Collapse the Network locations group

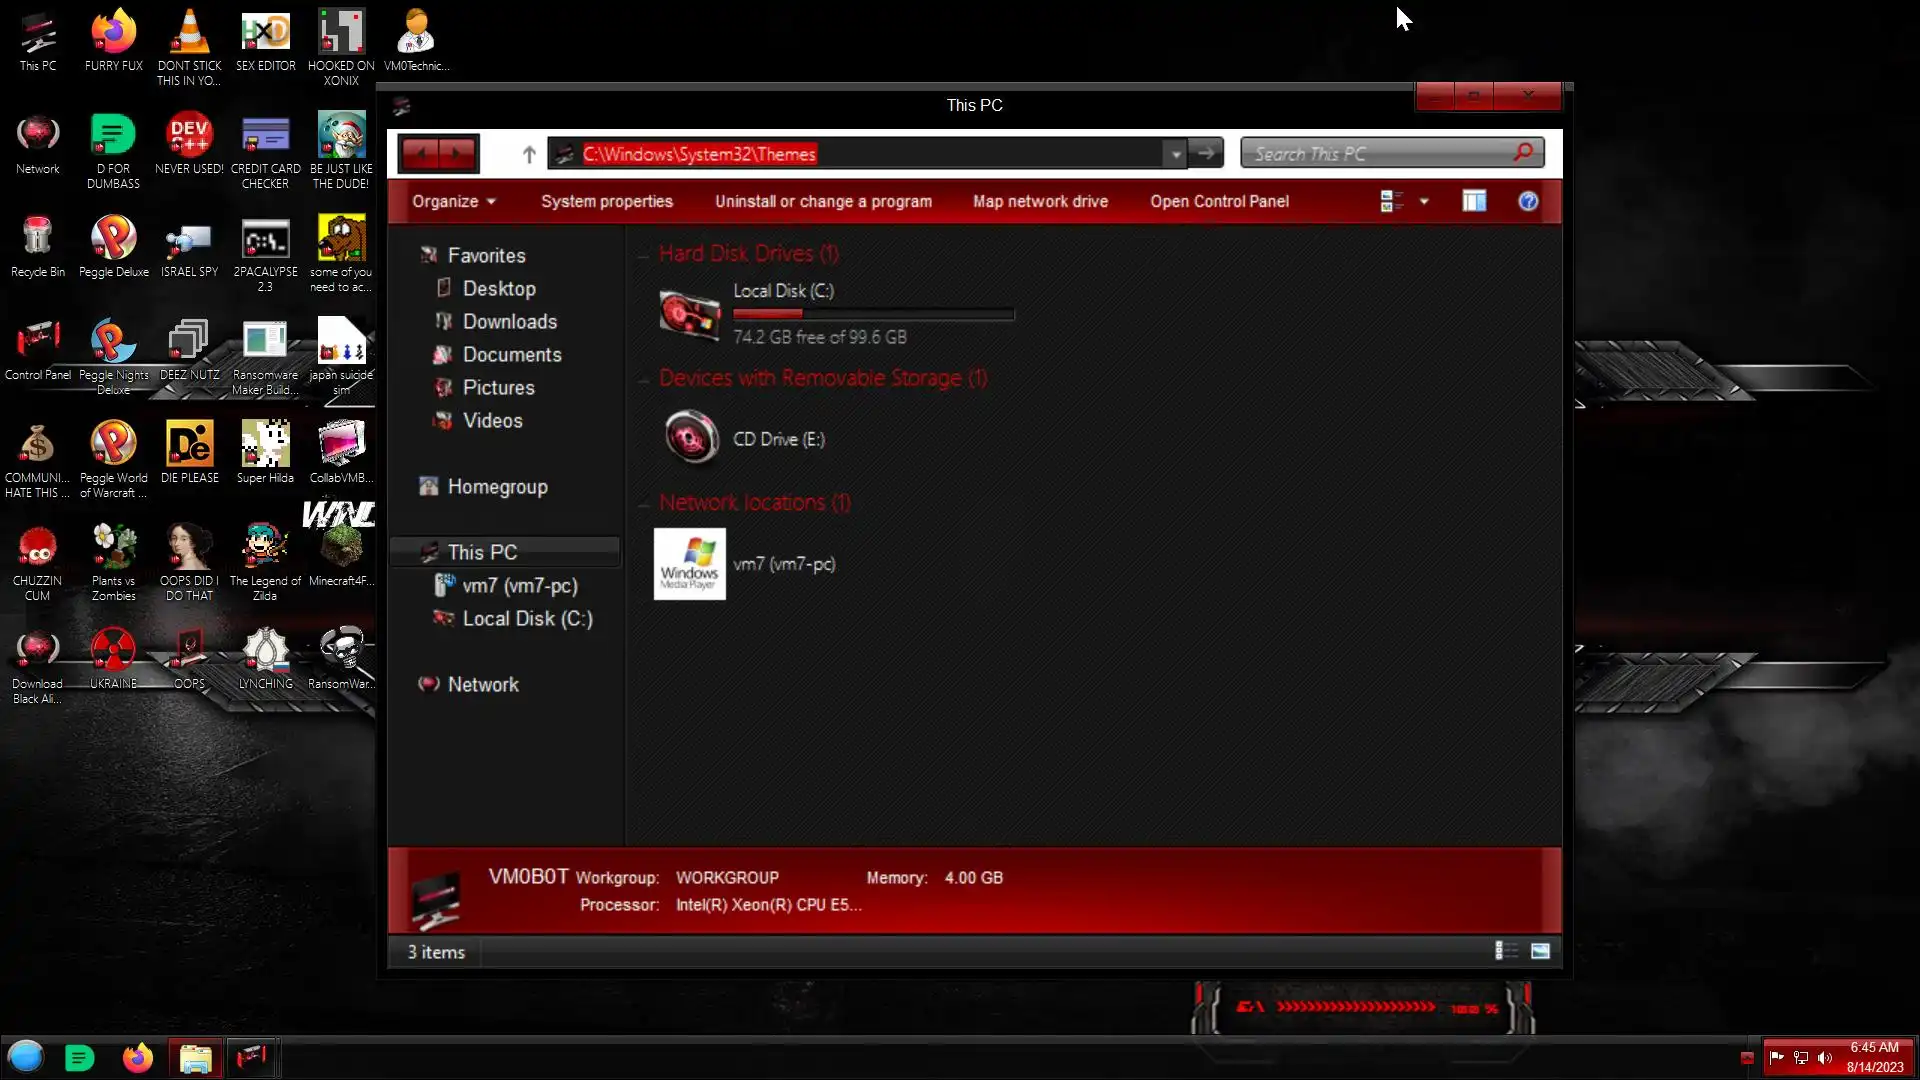(x=644, y=504)
